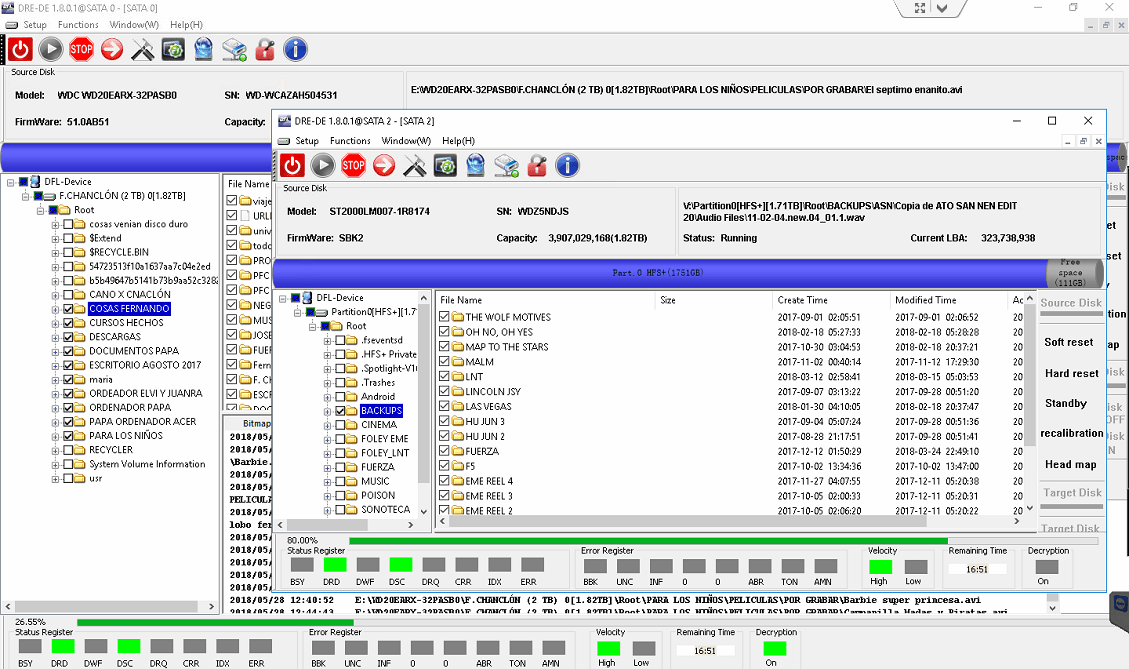Click the network drive icon in SATA 2 toolbar

[x=507, y=166]
